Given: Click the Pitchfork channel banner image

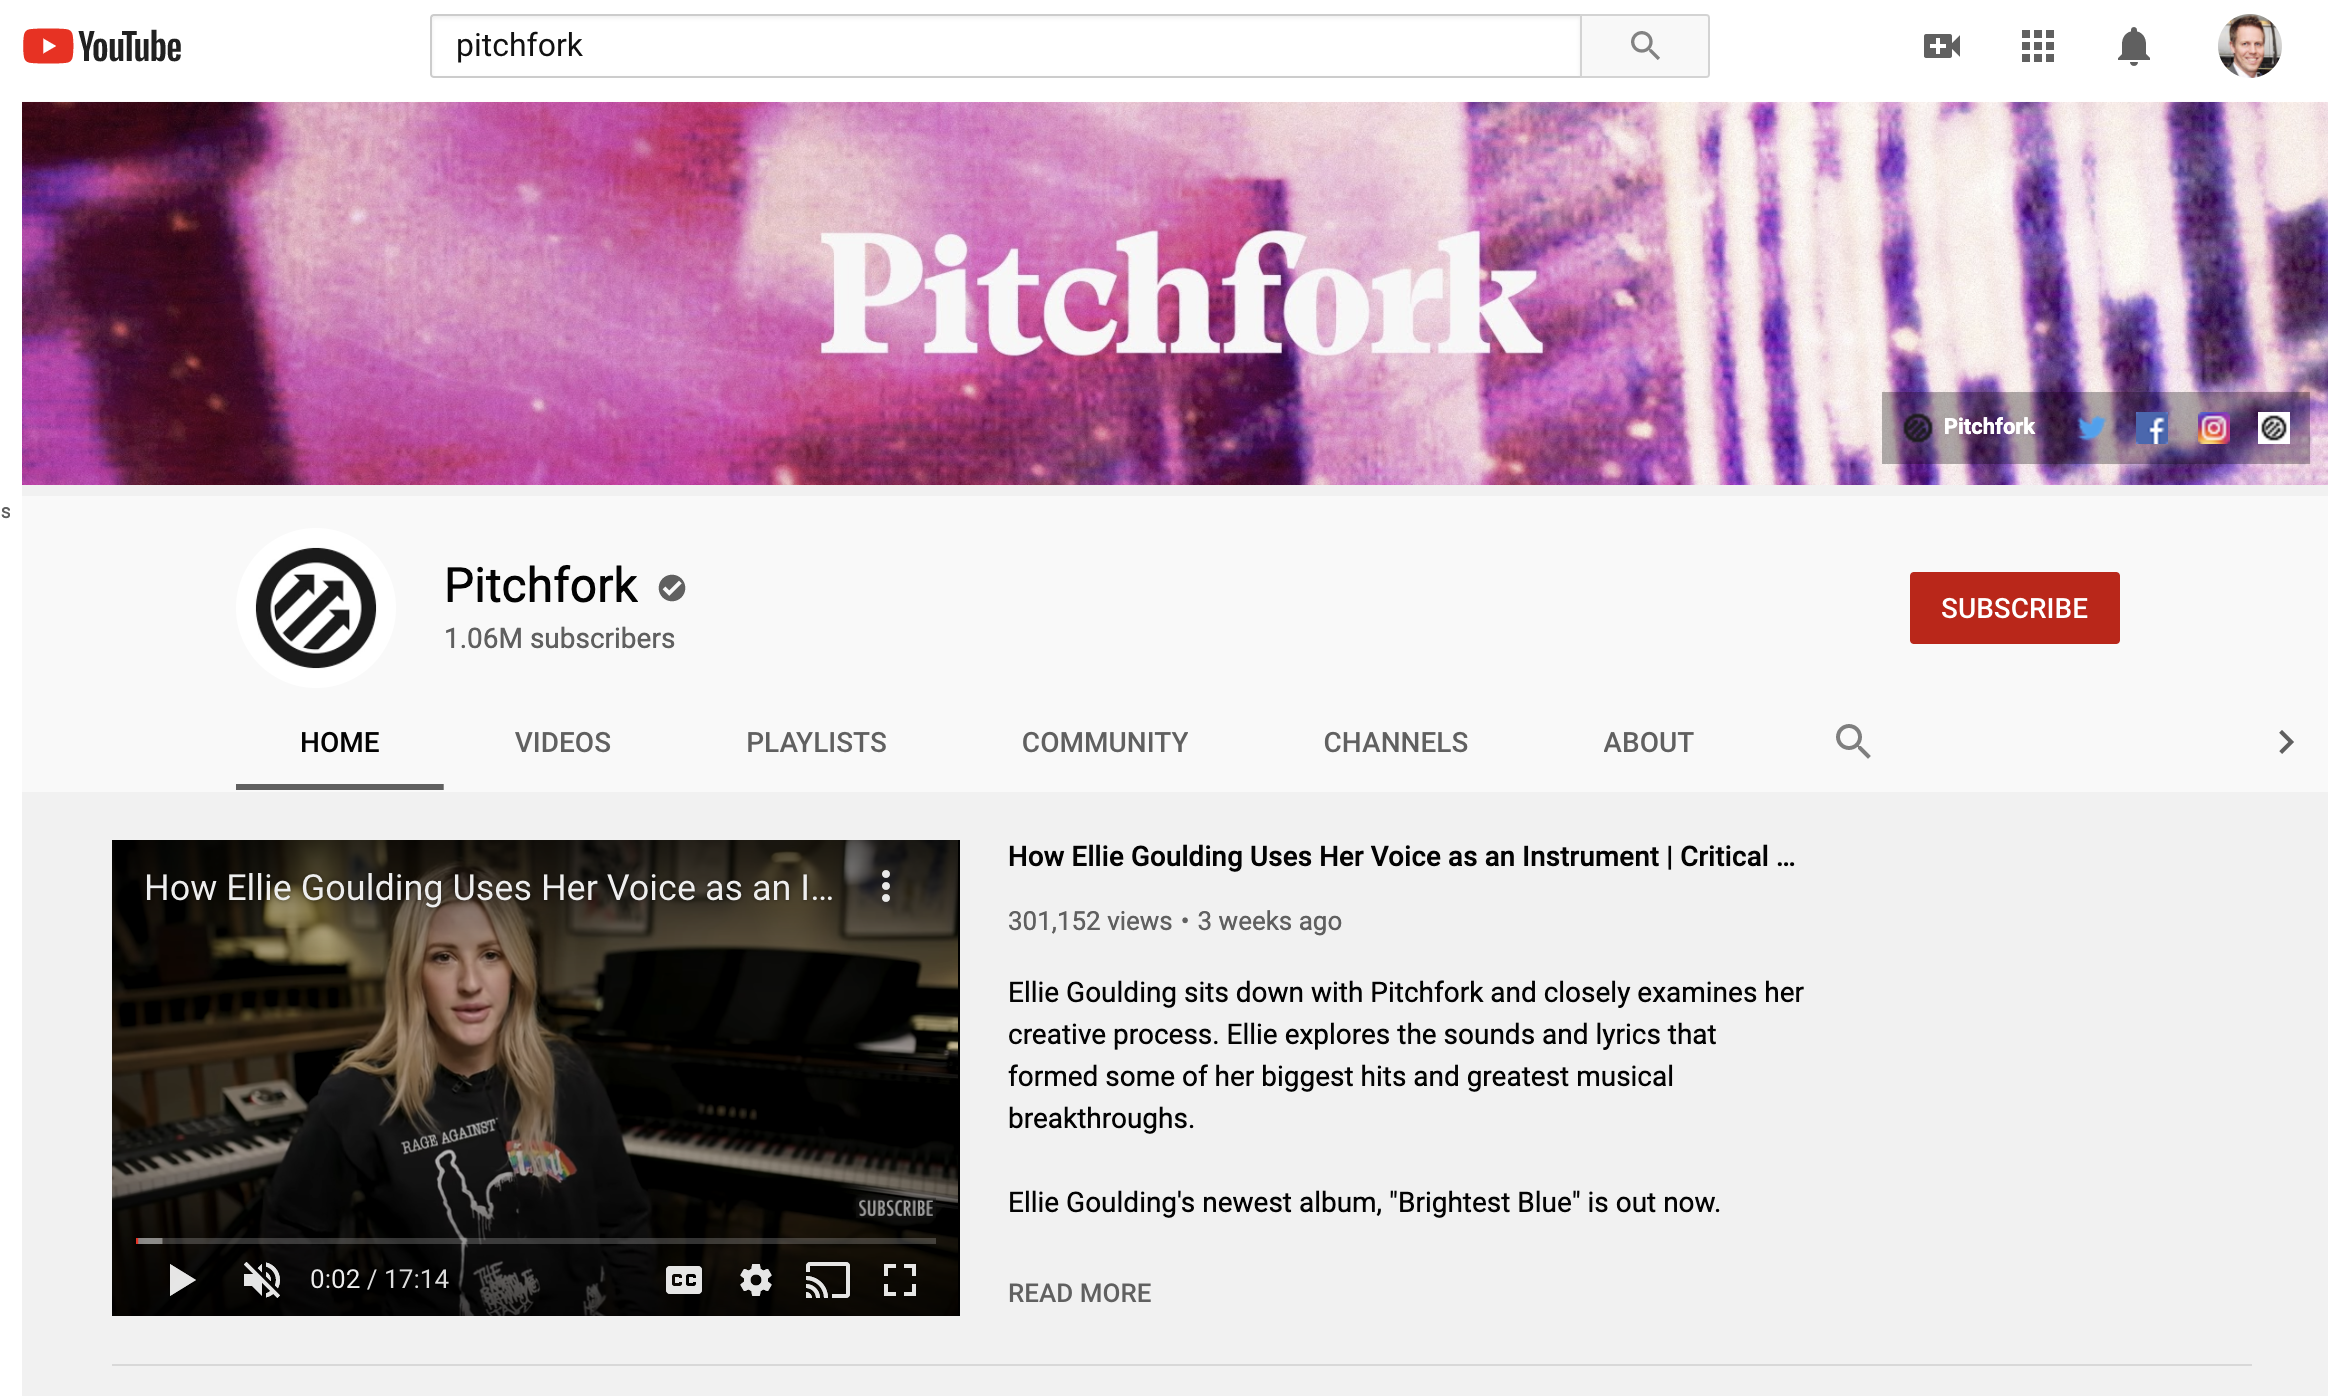Looking at the screenshot, I should [1175, 293].
